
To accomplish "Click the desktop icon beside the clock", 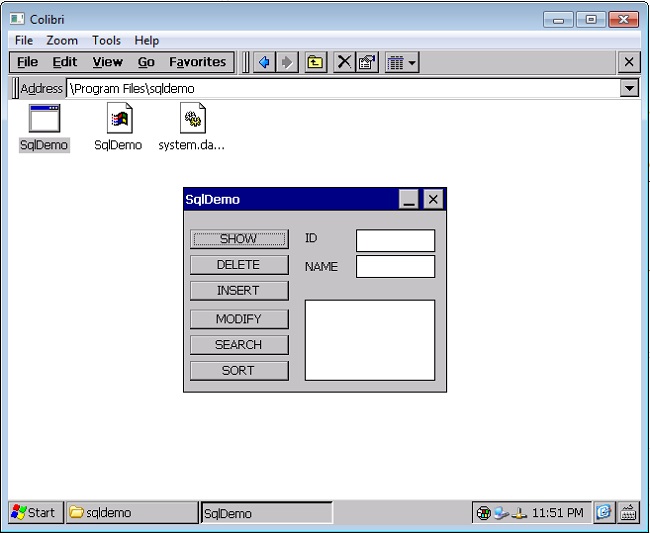I will pyautogui.click(x=604, y=512).
